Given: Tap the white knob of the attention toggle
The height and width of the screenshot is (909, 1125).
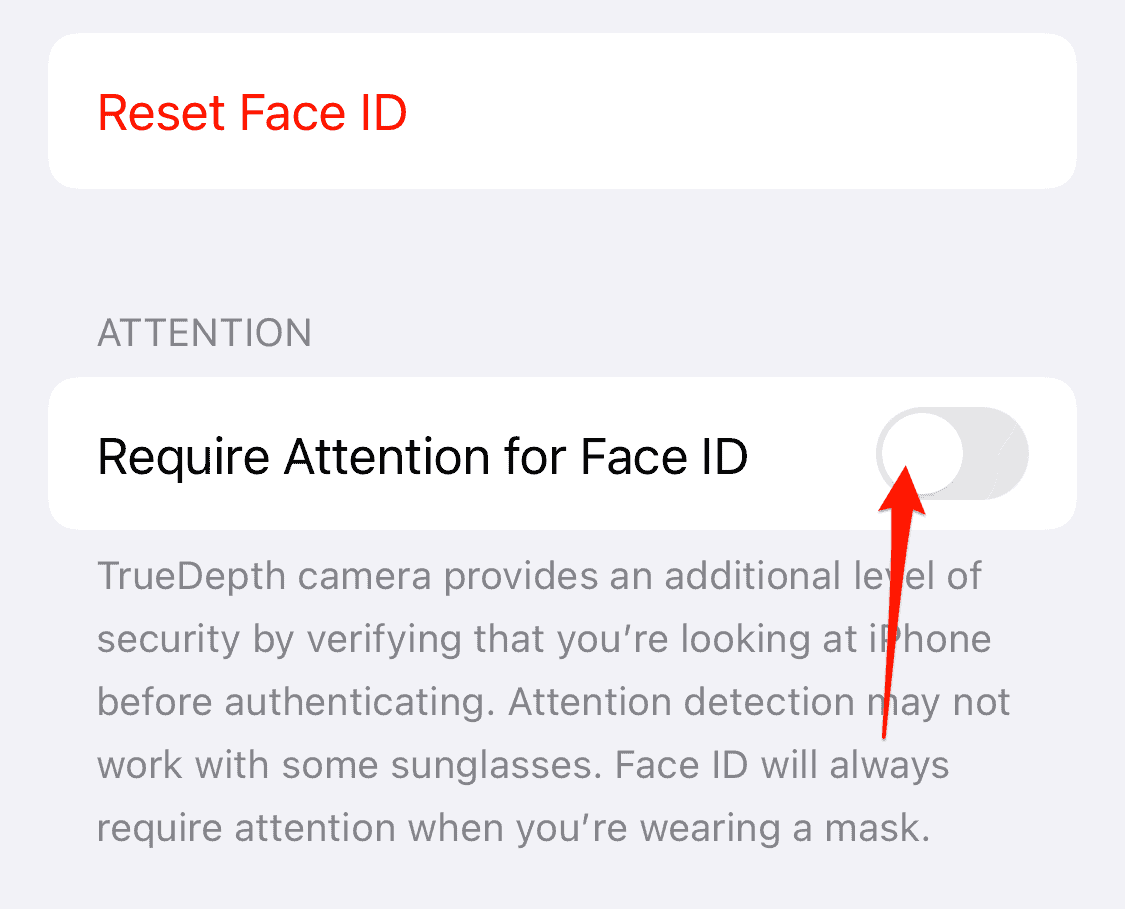Looking at the screenshot, I should pos(921,453).
